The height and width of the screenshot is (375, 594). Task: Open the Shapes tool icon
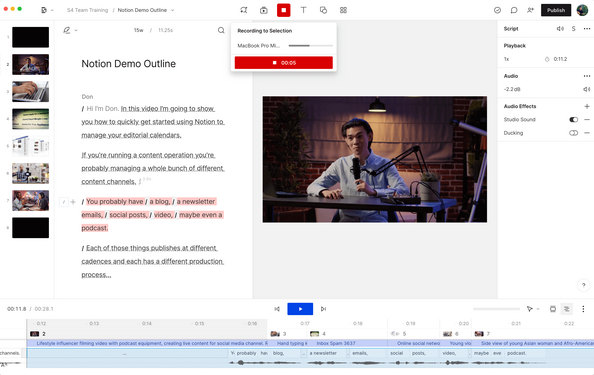click(323, 10)
